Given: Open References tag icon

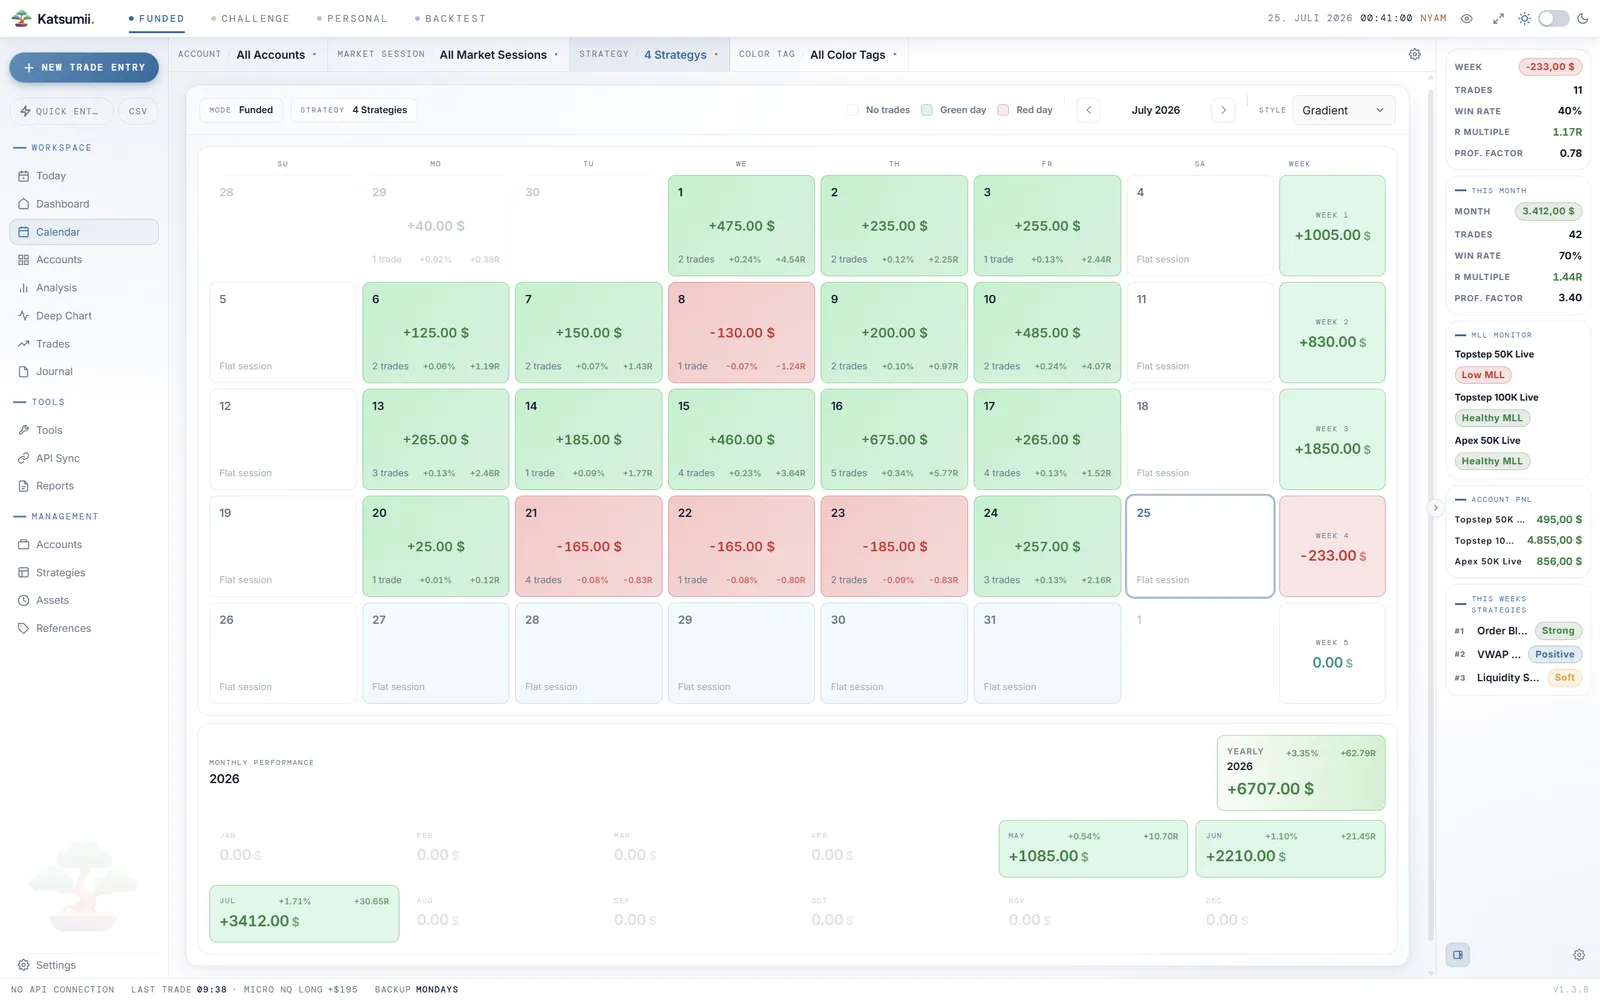Looking at the screenshot, I should [x=23, y=629].
